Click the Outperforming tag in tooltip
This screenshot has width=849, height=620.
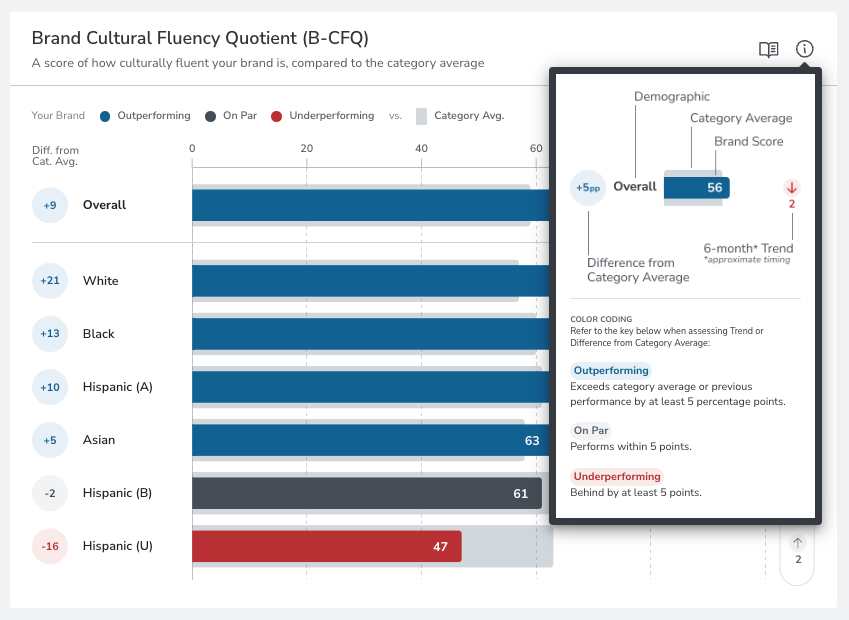[611, 370]
